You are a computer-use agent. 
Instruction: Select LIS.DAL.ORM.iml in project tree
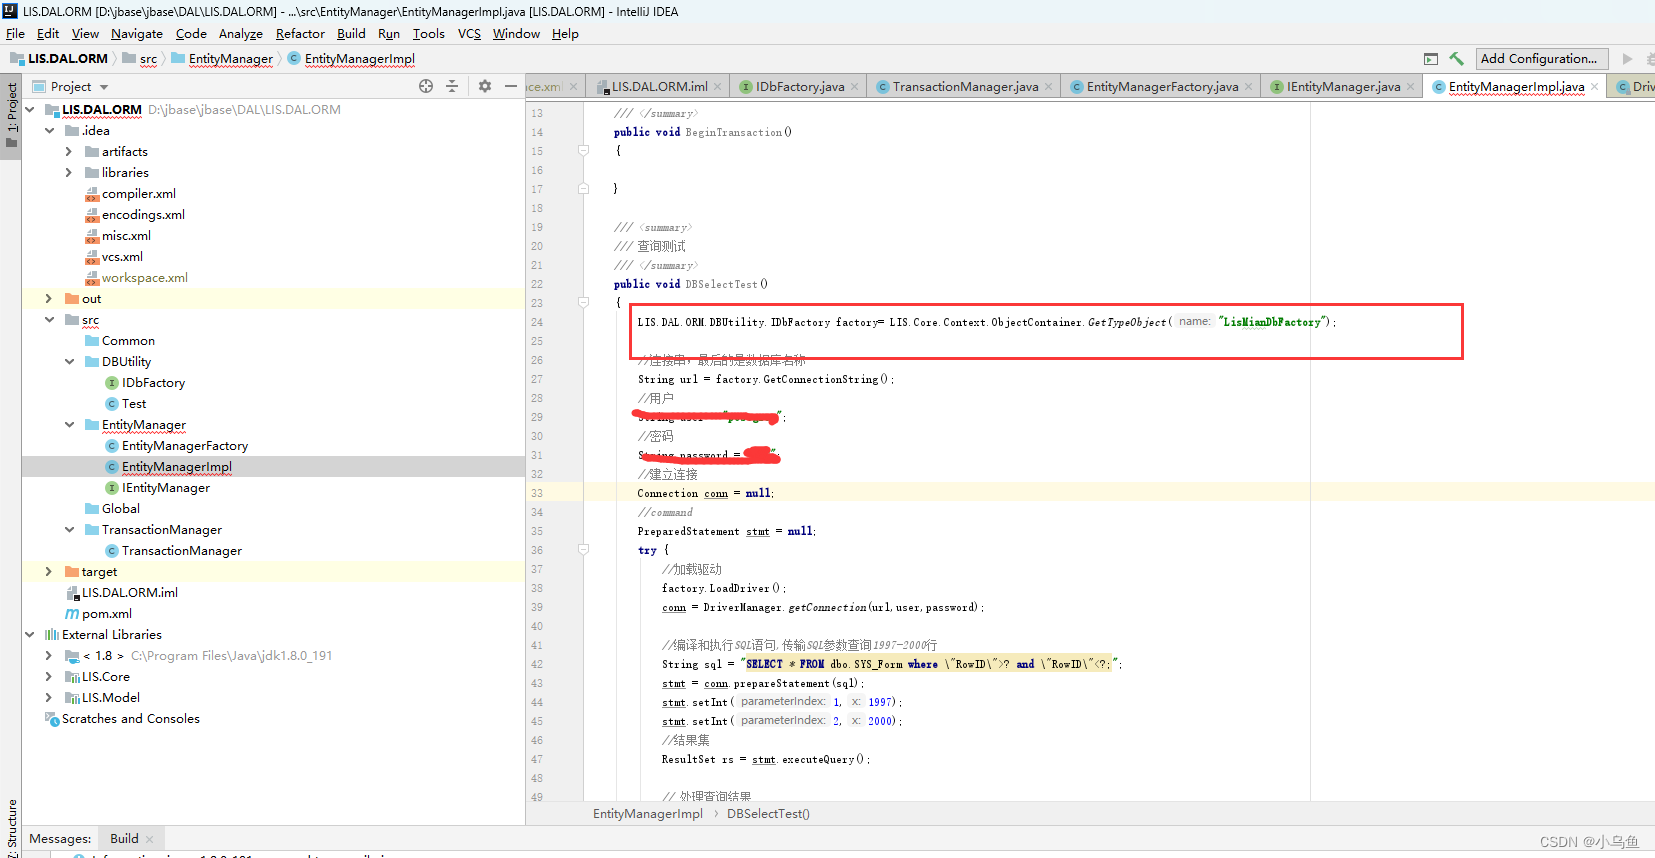130,593
